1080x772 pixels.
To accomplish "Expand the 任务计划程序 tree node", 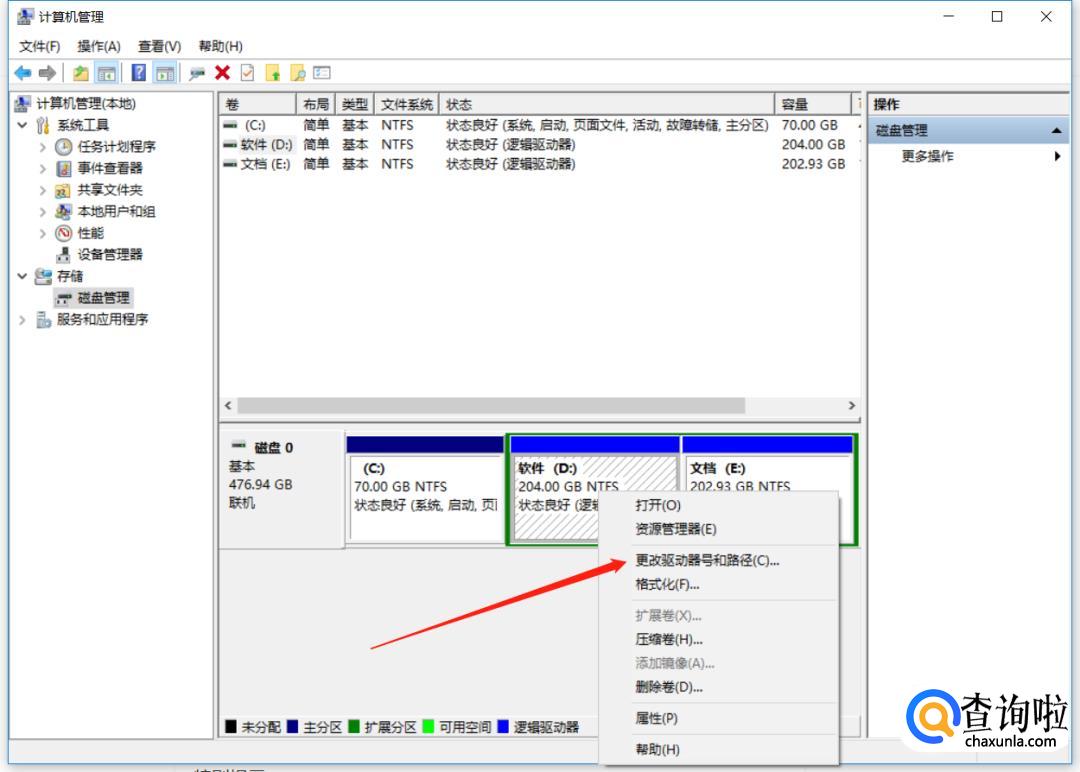I will pos(43,147).
